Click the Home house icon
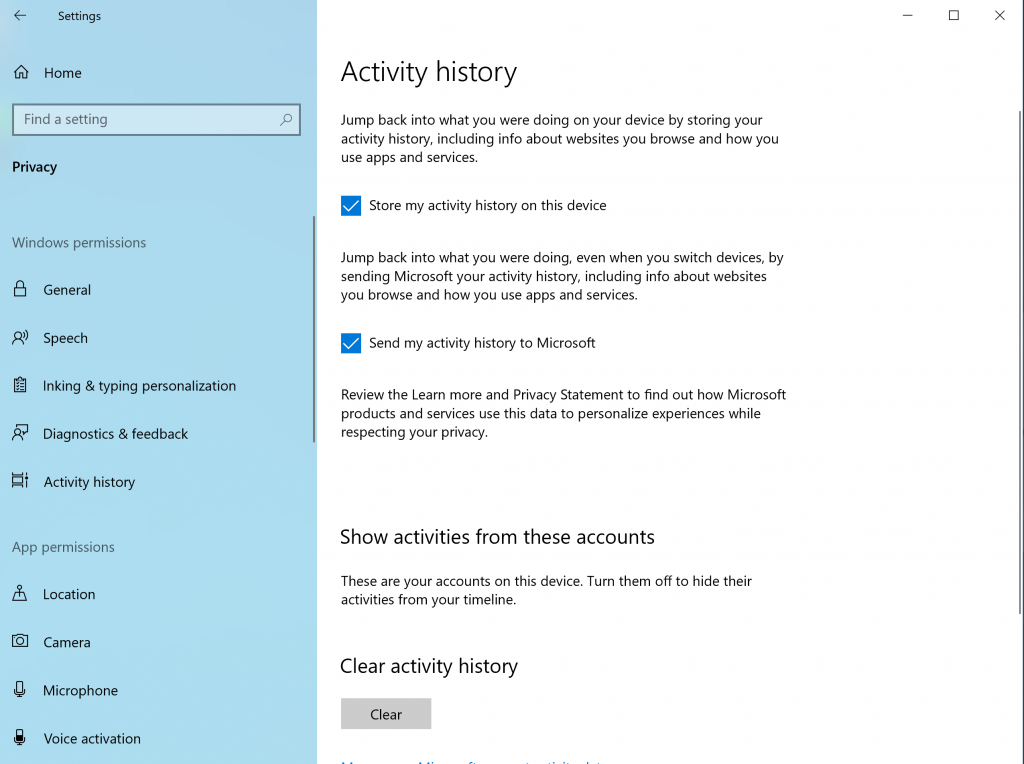Screen dimensions: 1024x764 (22, 72)
